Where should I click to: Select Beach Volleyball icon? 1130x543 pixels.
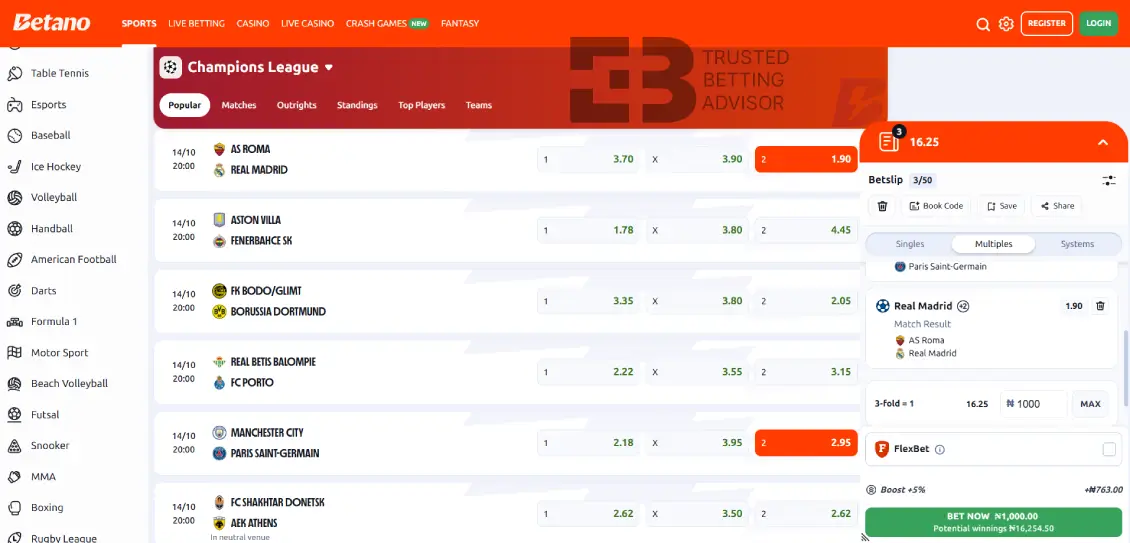coord(14,384)
